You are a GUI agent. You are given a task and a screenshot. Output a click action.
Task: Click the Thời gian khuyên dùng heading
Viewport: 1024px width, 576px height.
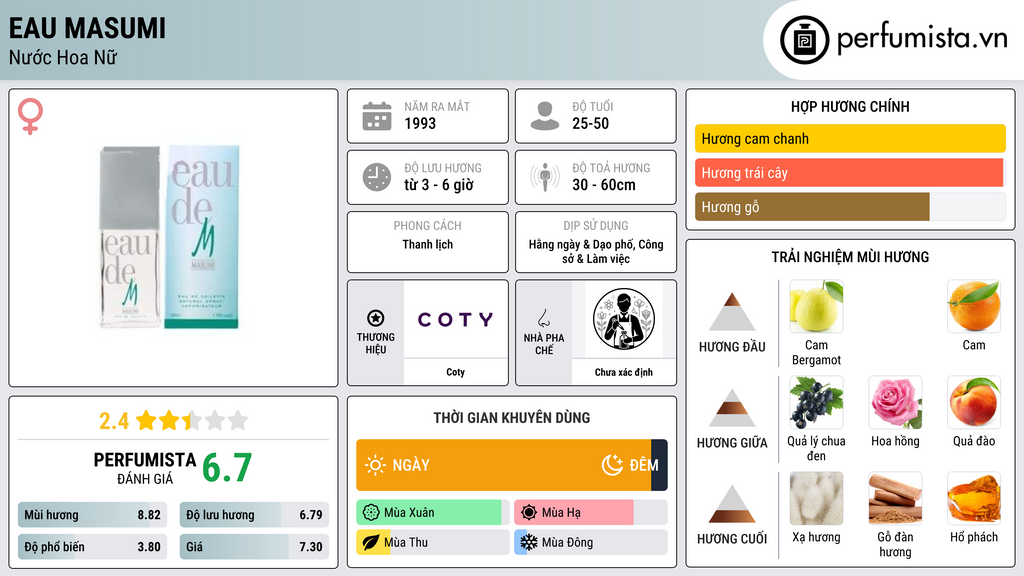point(512,418)
